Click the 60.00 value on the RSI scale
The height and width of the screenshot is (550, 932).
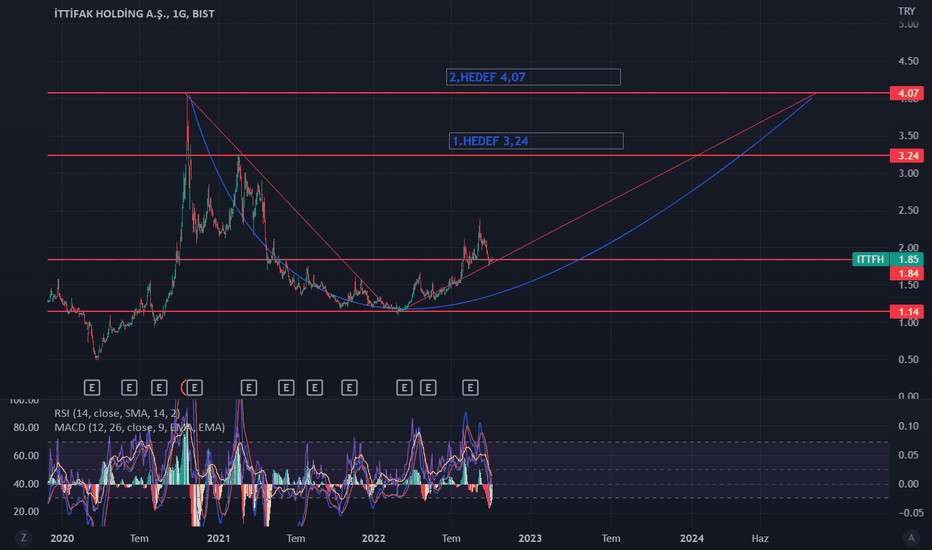(26, 456)
